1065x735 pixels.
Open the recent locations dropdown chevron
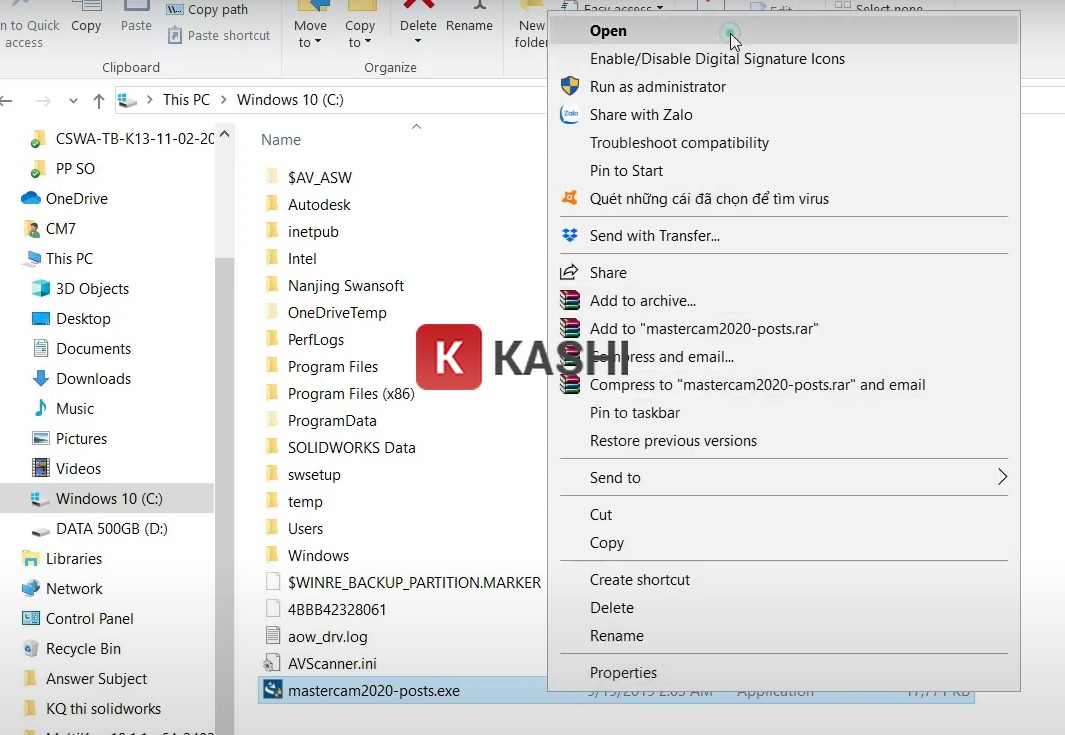pyautogui.click(x=73, y=100)
